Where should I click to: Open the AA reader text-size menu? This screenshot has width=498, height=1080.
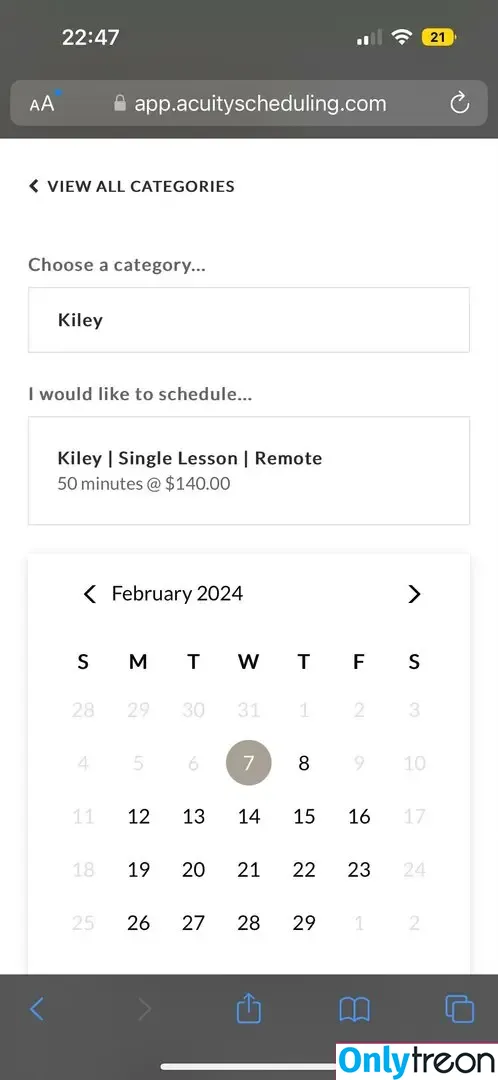(x=42, y=103)
